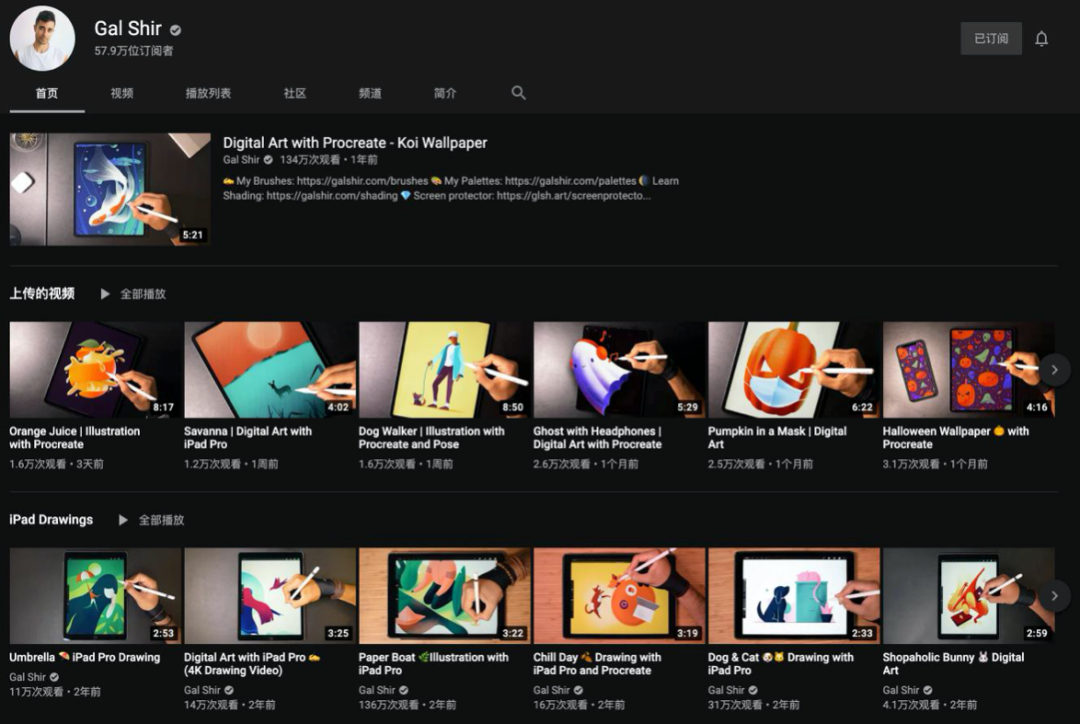Open the galshir.com/shading link
This screenshot has width=1080, height=724.
[x=332, y=196]
